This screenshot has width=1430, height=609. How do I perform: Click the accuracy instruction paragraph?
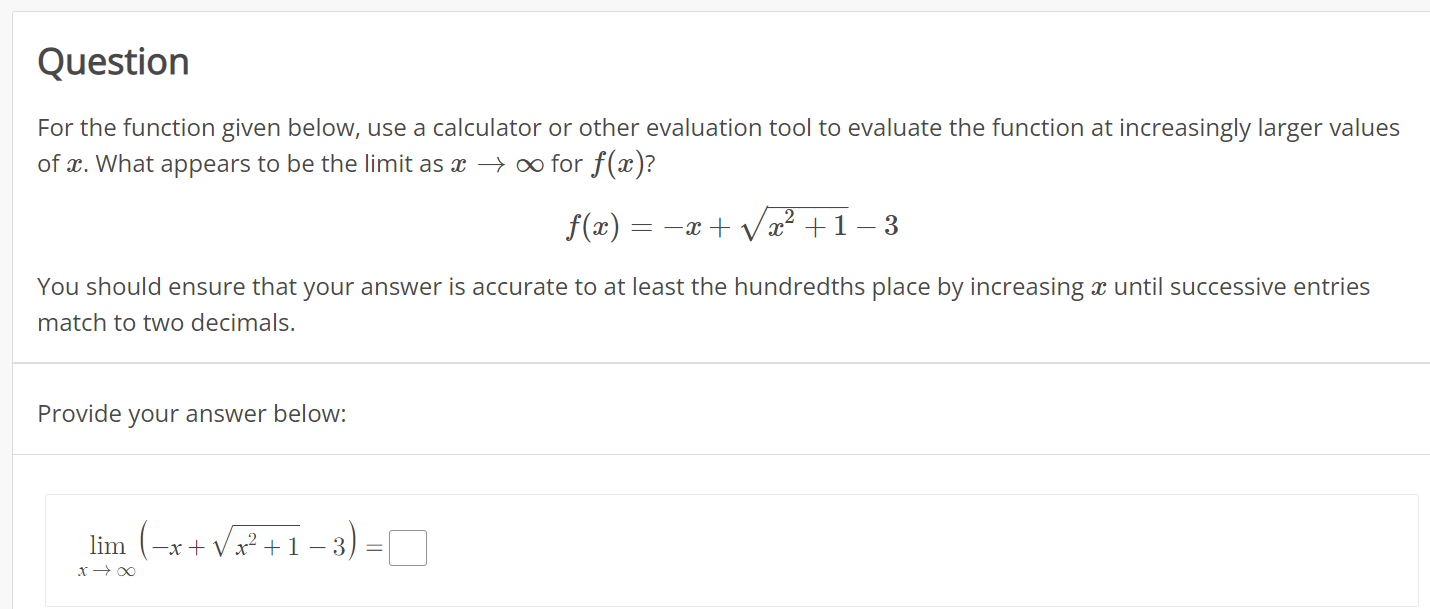point(700,303)
